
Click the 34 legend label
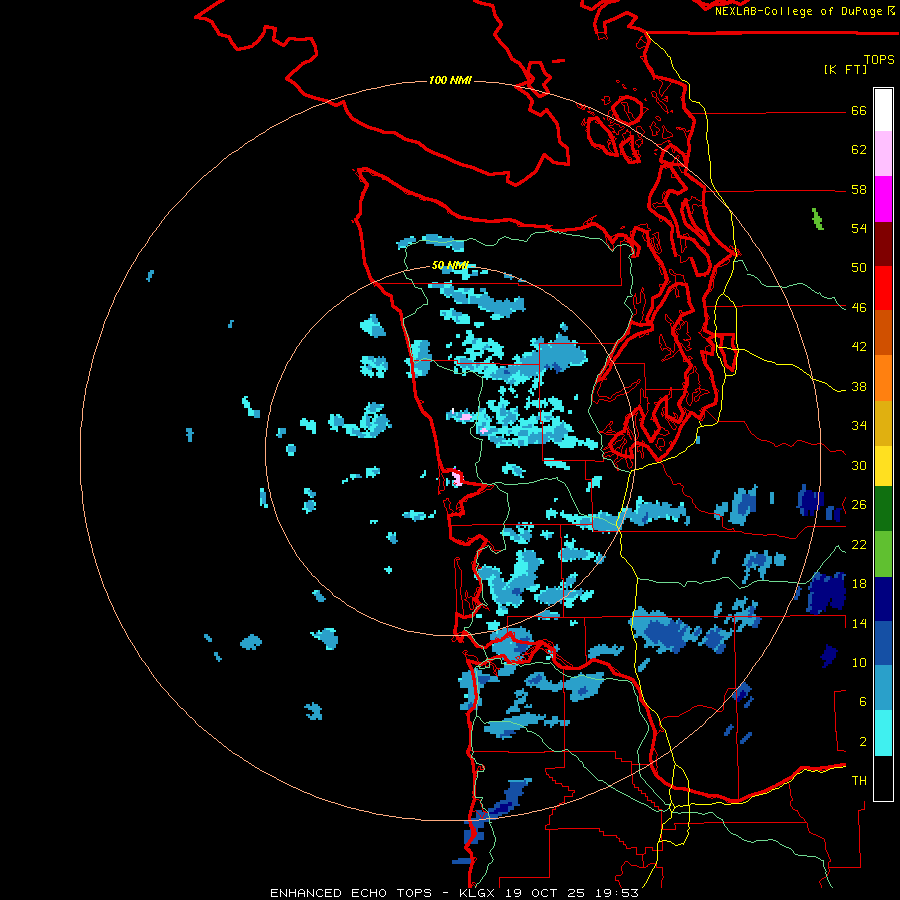[859, 426]
